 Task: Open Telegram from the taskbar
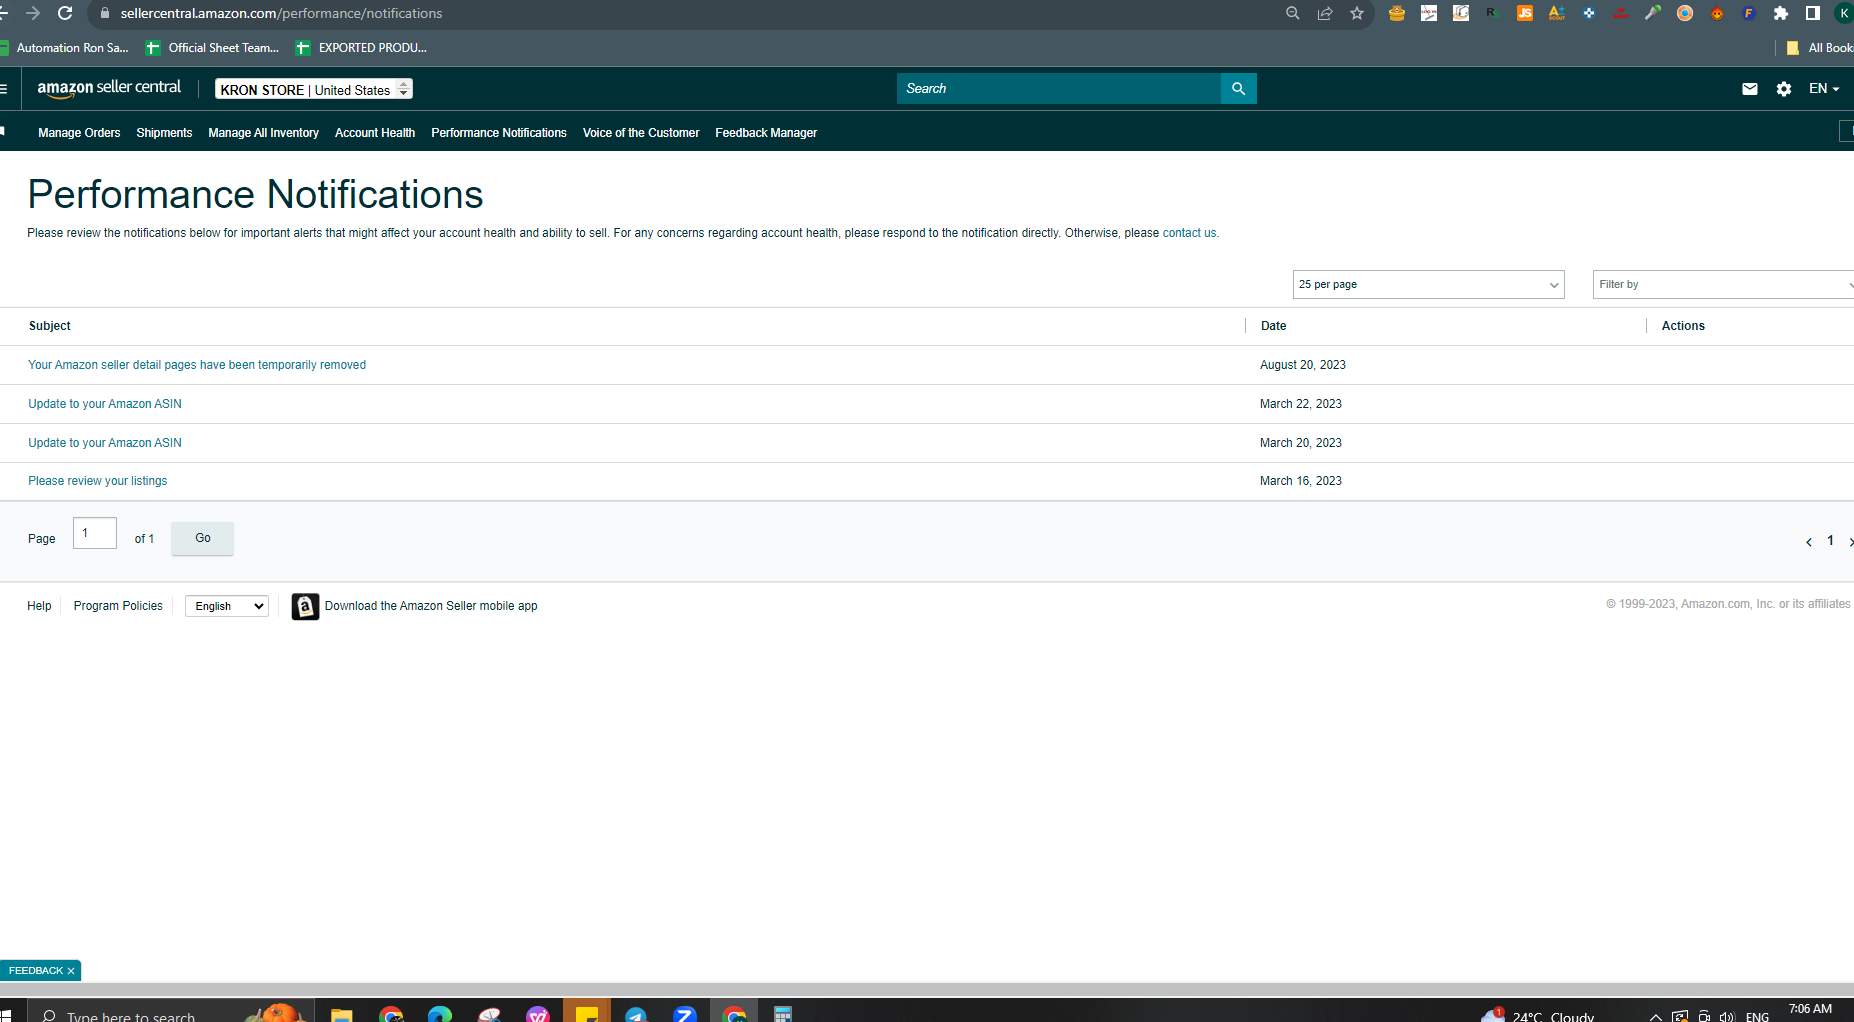[635, 1014]
